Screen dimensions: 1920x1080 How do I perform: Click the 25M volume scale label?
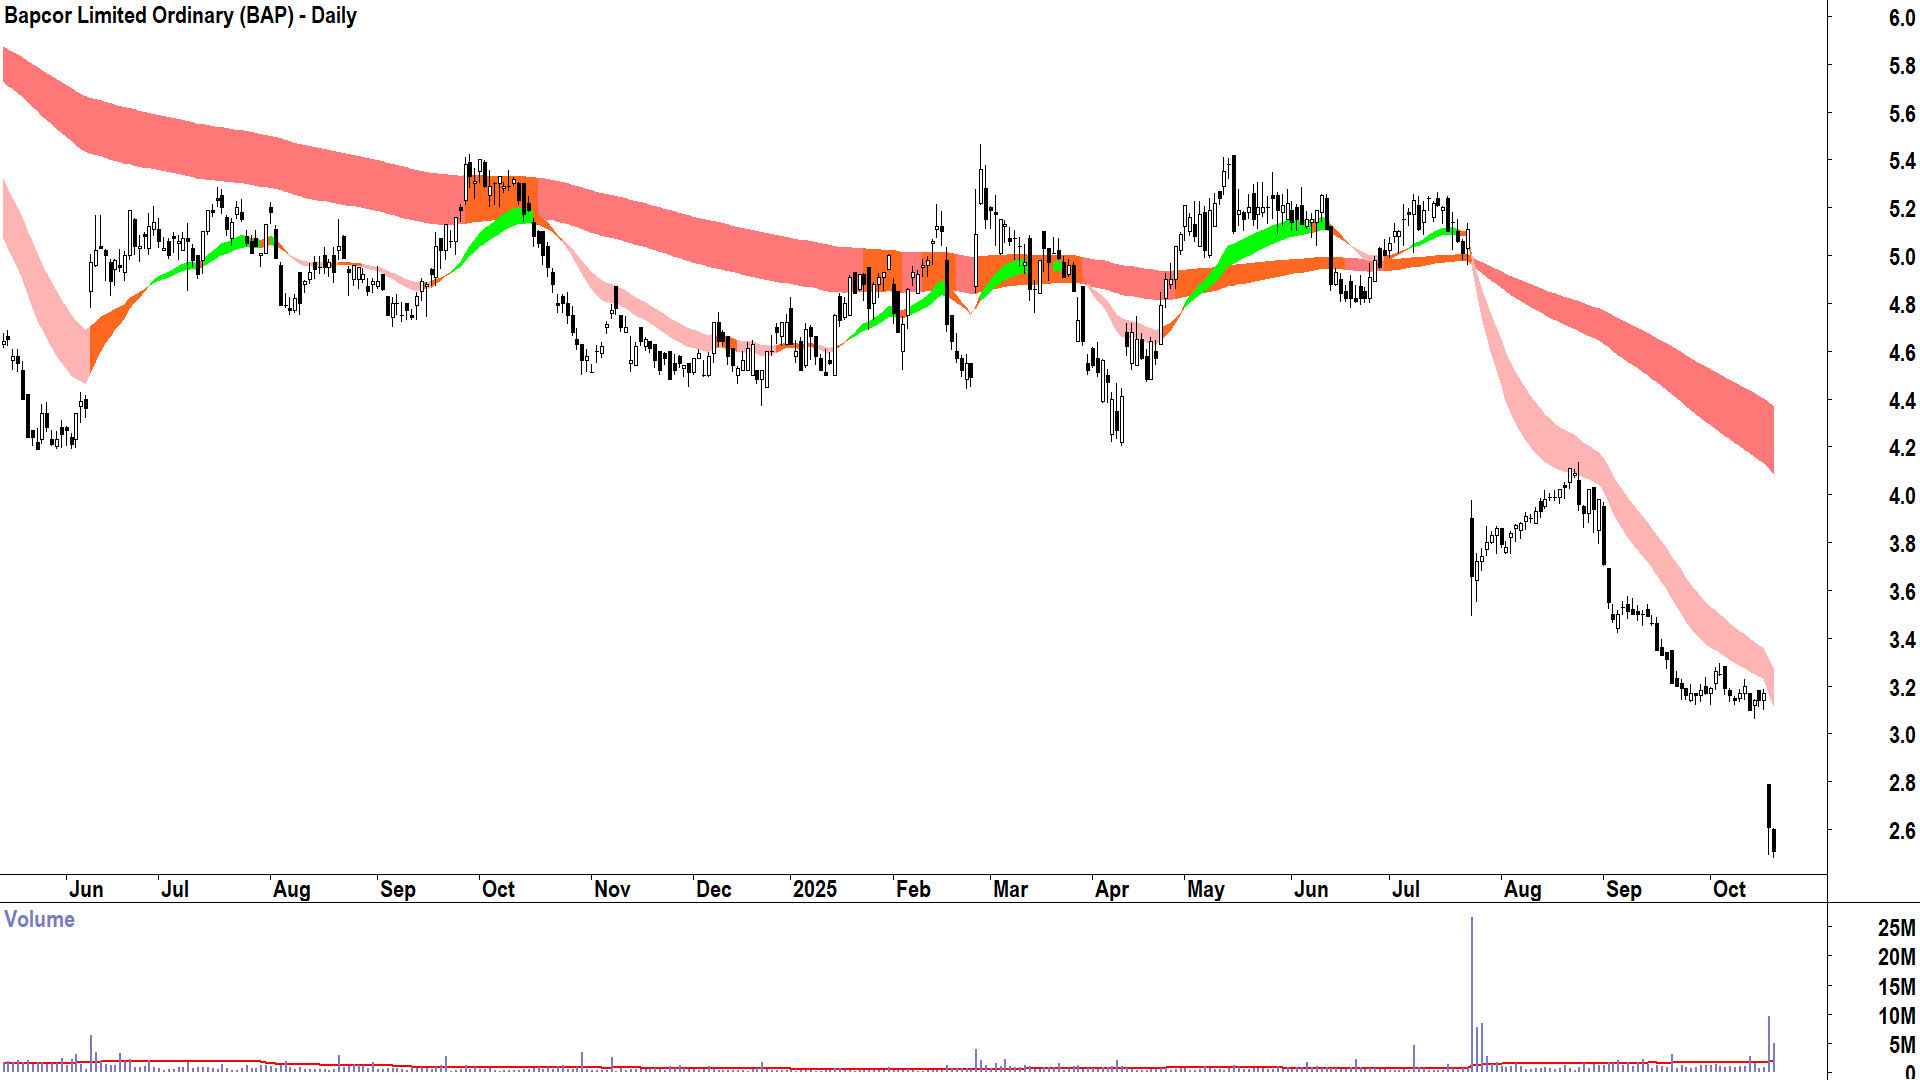tap(1896, 928)
